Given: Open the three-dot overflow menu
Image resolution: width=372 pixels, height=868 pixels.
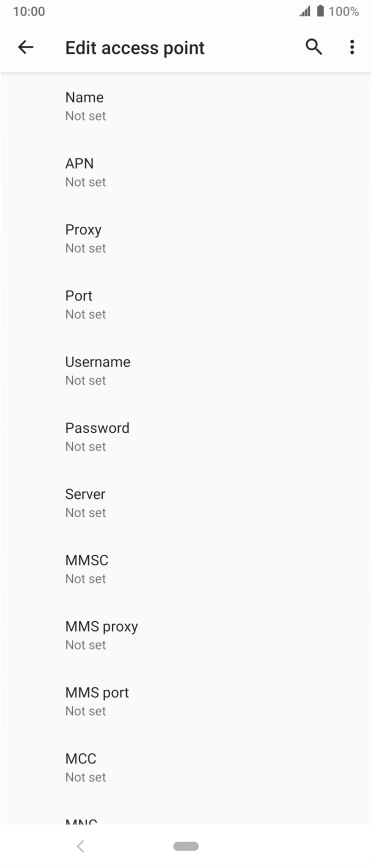Looking at the screenshot, I should 352,48.
